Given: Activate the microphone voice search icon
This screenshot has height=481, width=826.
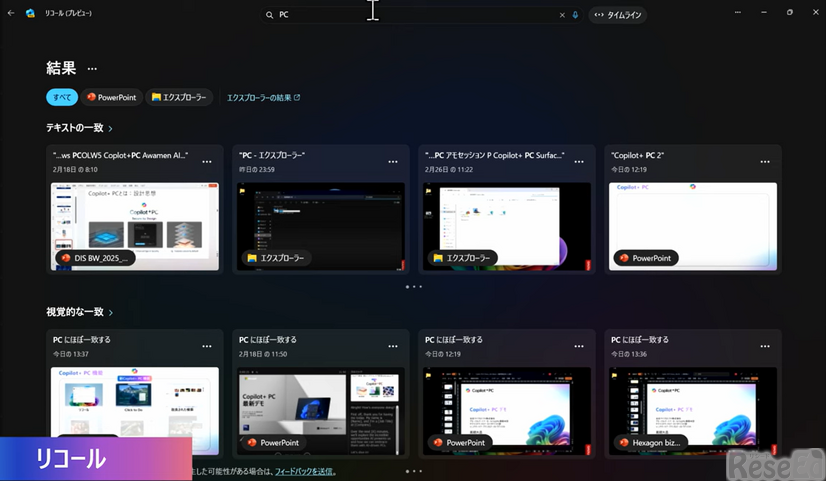Looking at the screenshot, I should [x=575, y=15].
